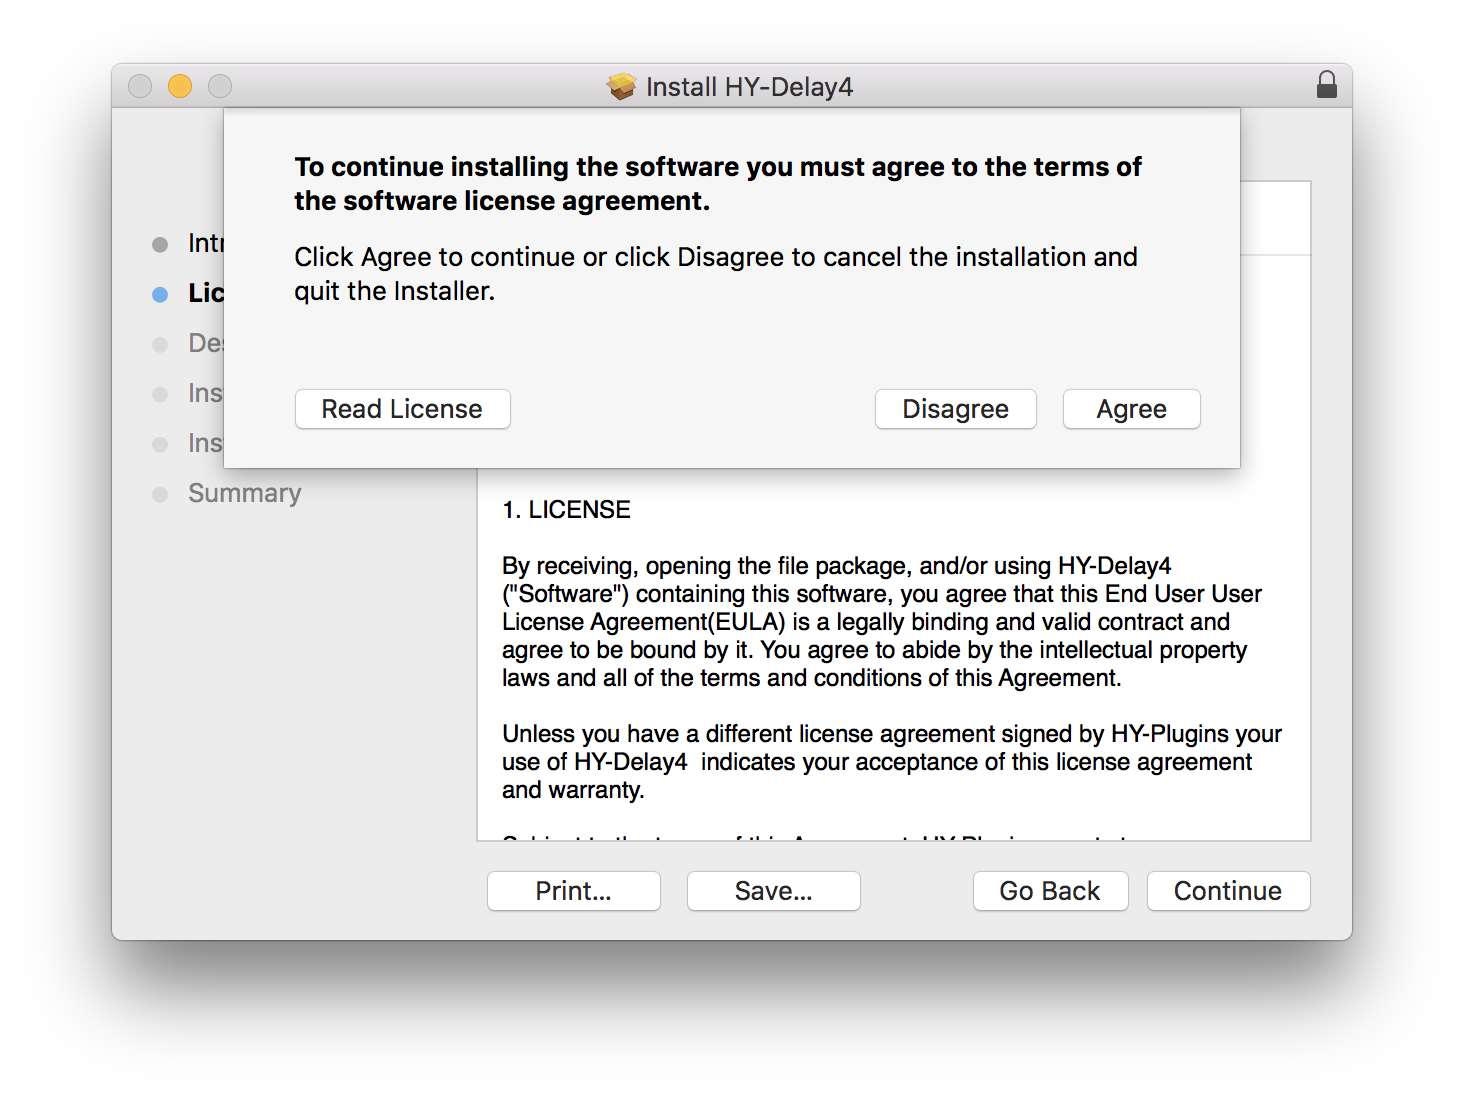Click the 'Unless you have a different' paragraph
This screenshot has width=1464, height=1100.
(x=891, y=762)
